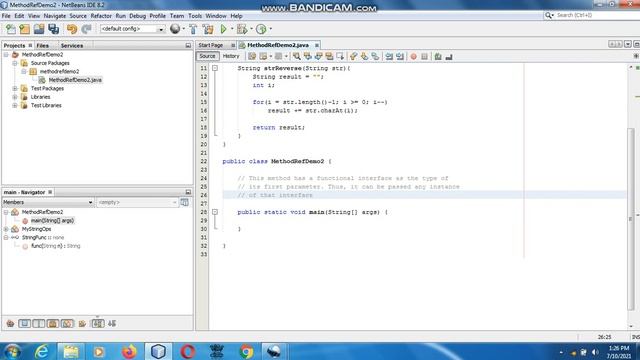
Task: Click the editor vertical scrollbar thumb
Action: tap(631, 219)
